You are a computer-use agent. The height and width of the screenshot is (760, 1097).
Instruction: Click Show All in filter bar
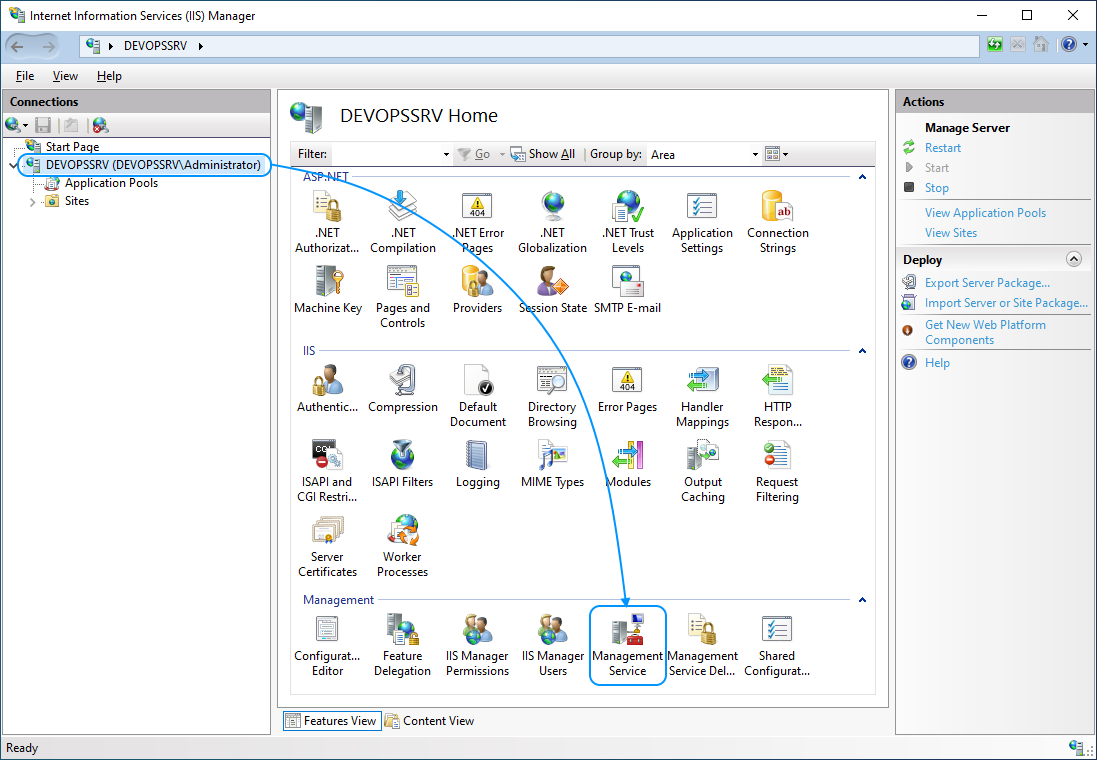pos(543,154)
